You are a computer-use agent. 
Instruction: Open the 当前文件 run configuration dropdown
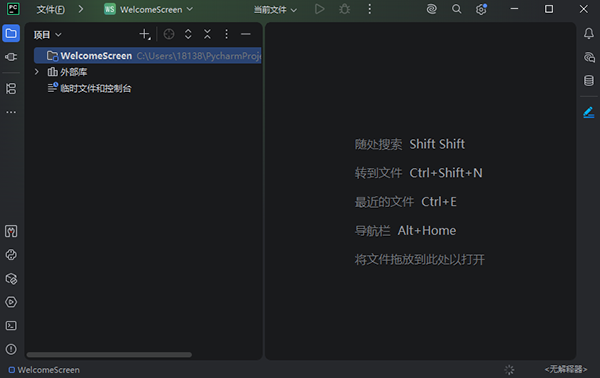click(275, 10)
